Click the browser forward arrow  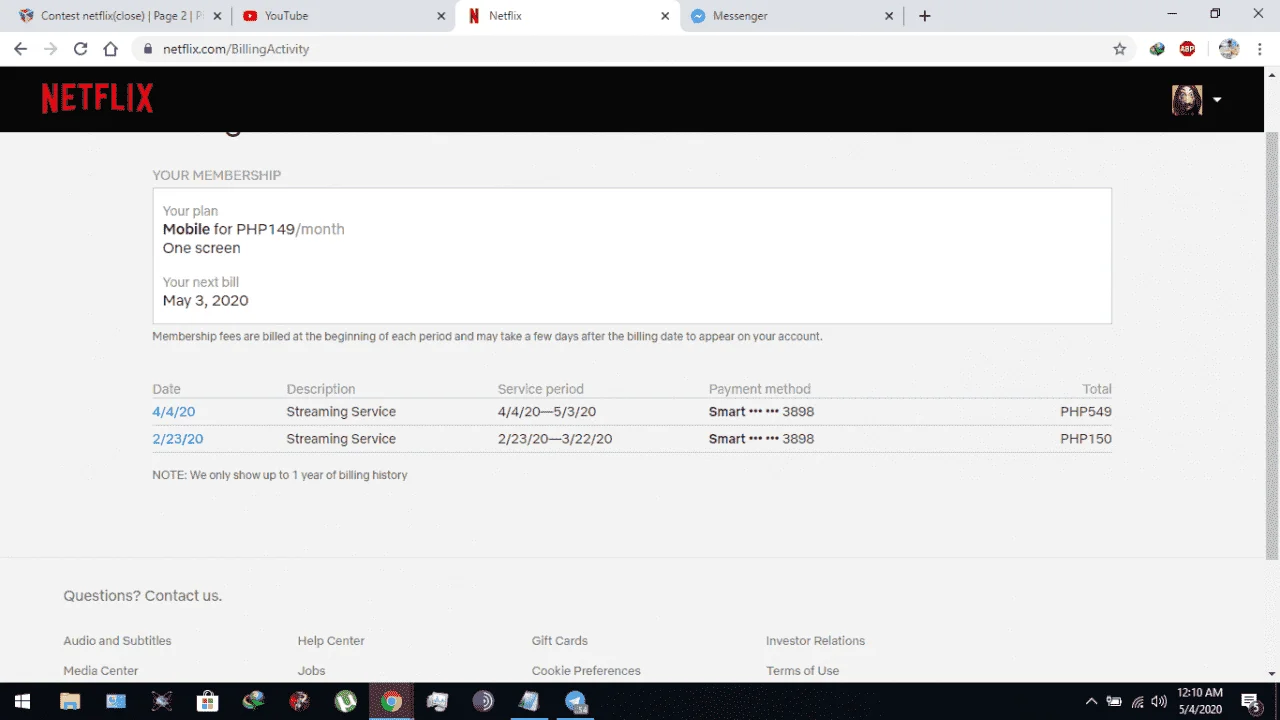pyautogui.click(x=50, y=48)
